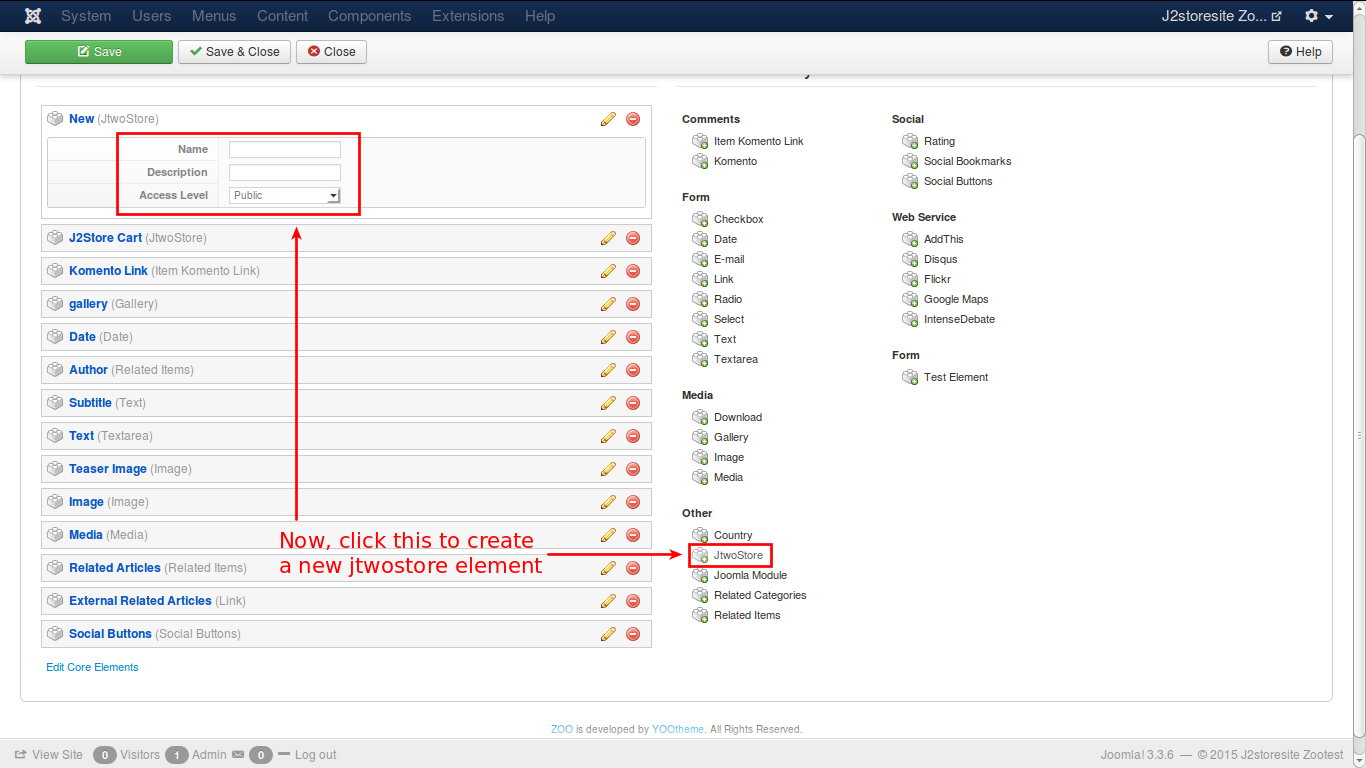Open the Extensions menu

[x=468, y=16]
